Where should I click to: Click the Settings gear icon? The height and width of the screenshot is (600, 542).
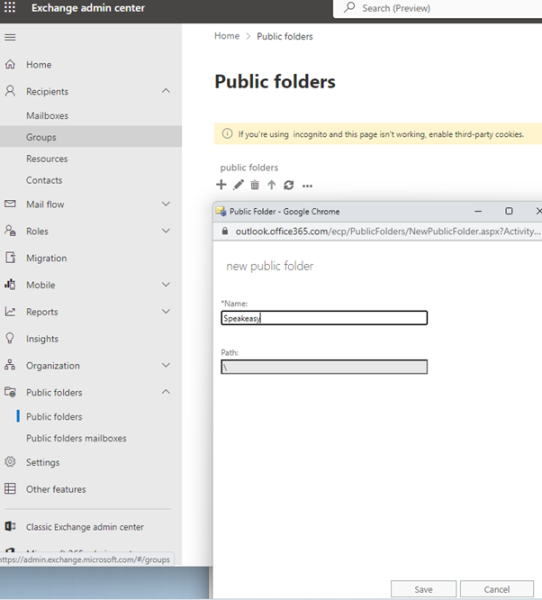[10, 462]
